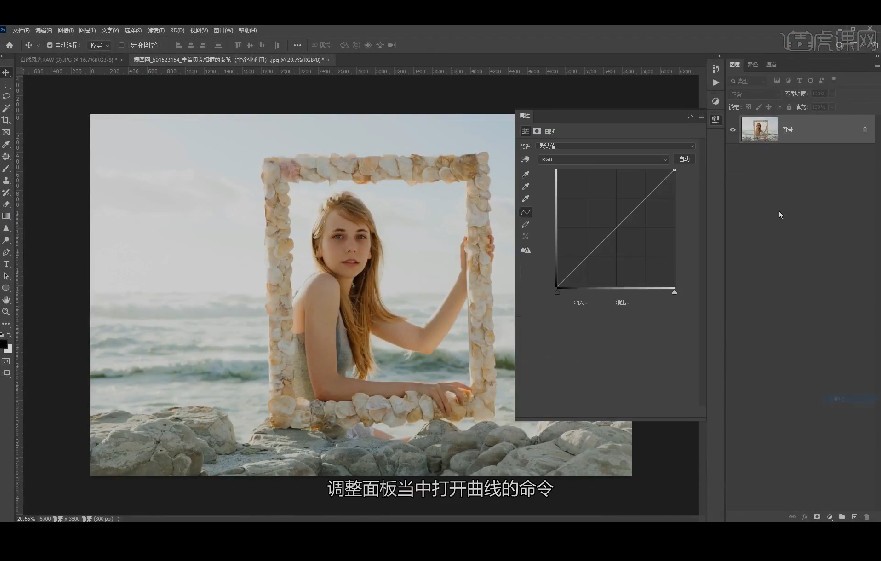
Task: Open the Curves preset dropdown
Action: pyautogui.click(x=616, y=146)
